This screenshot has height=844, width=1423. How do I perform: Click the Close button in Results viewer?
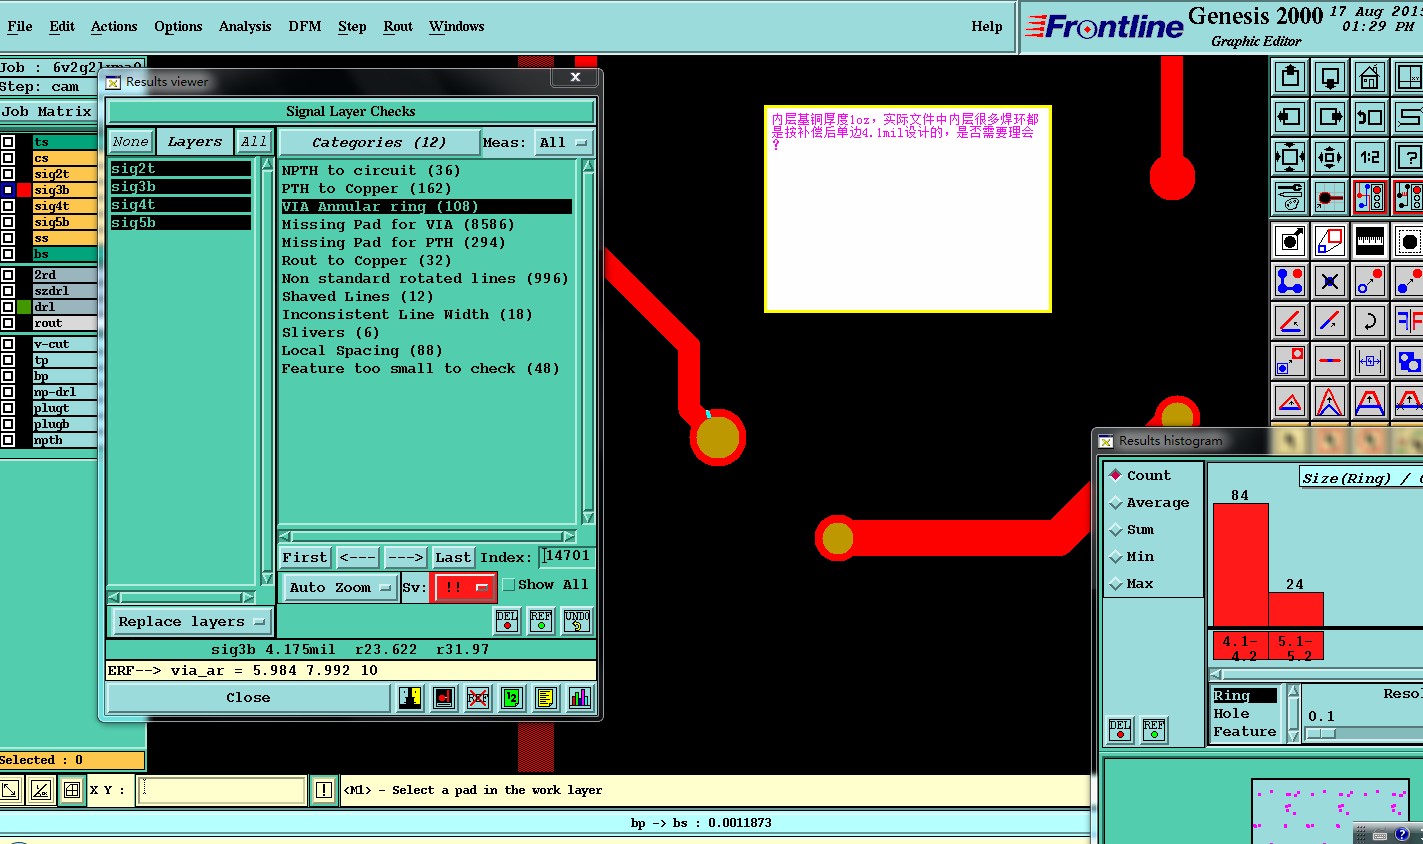point(248,697)
